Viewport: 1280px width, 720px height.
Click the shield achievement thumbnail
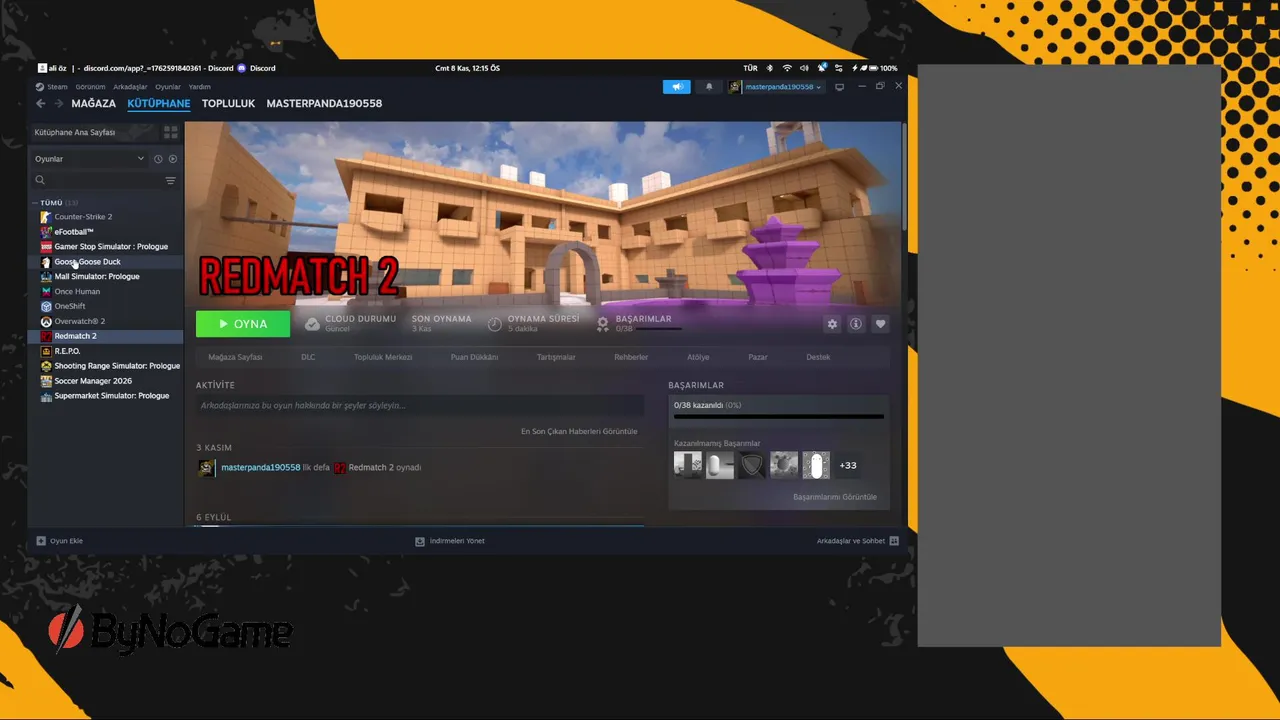pos(752,465)
